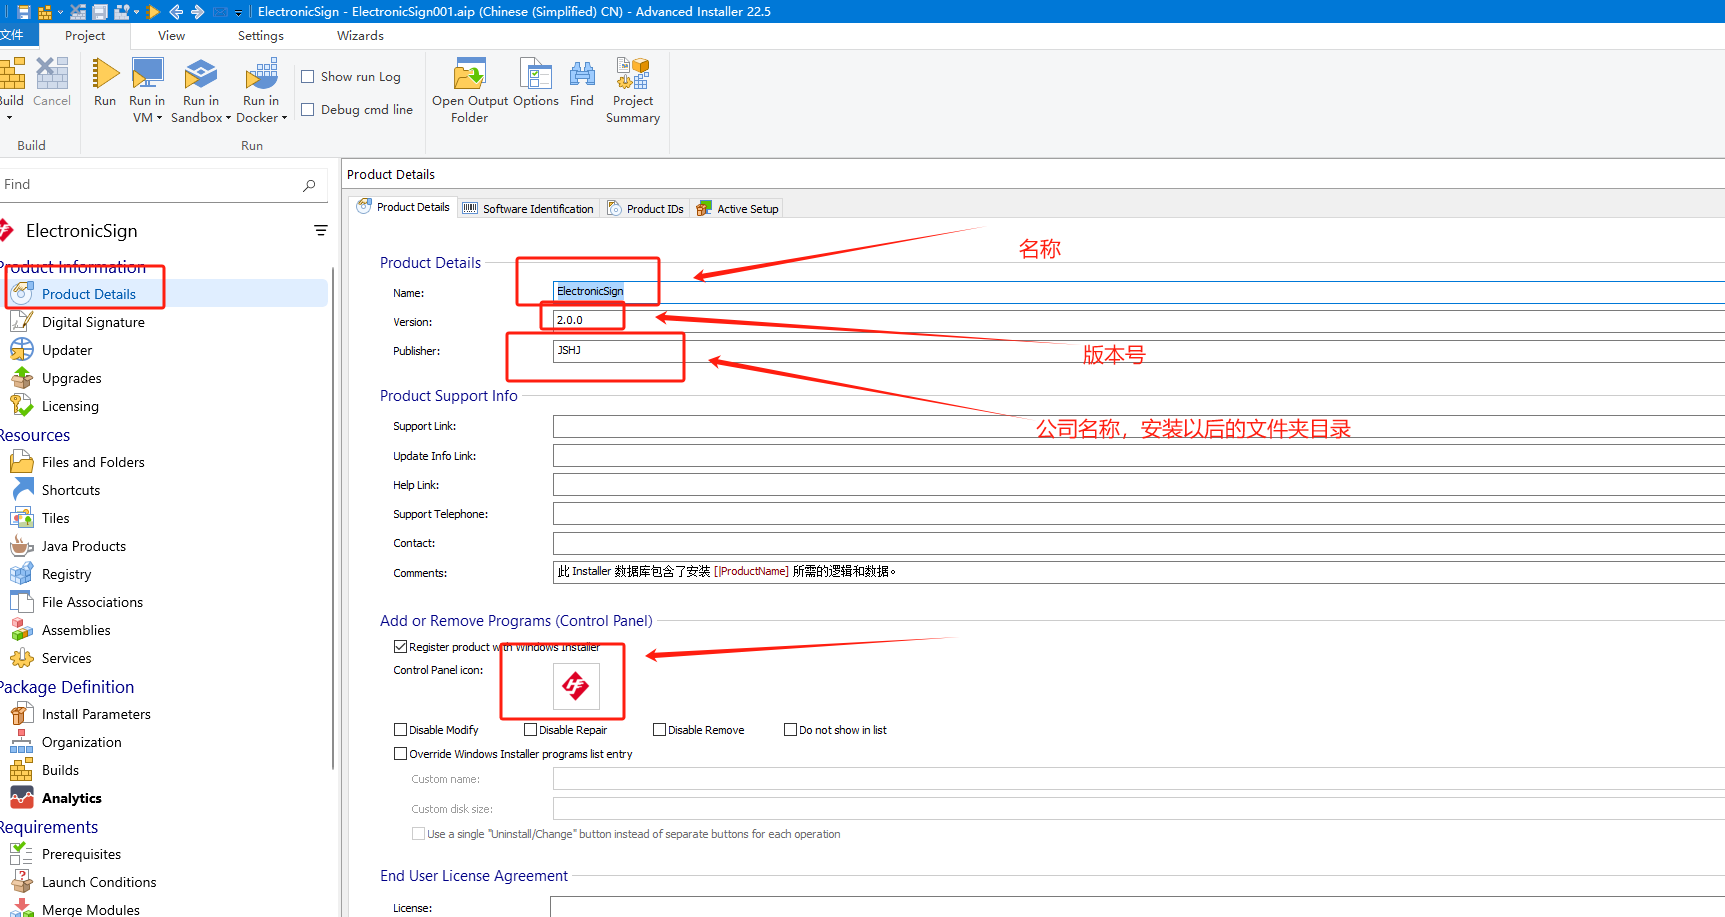
Task: Click the Find binoculars icon
Action: tap(582, 74)
